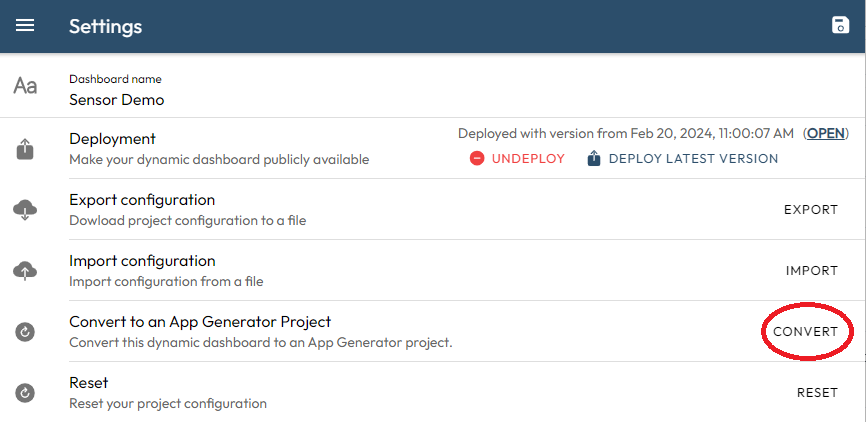Select the Convert to an App Generator Project heading
The height and width of the screenshot is (422, 866).
coord(200,322)
